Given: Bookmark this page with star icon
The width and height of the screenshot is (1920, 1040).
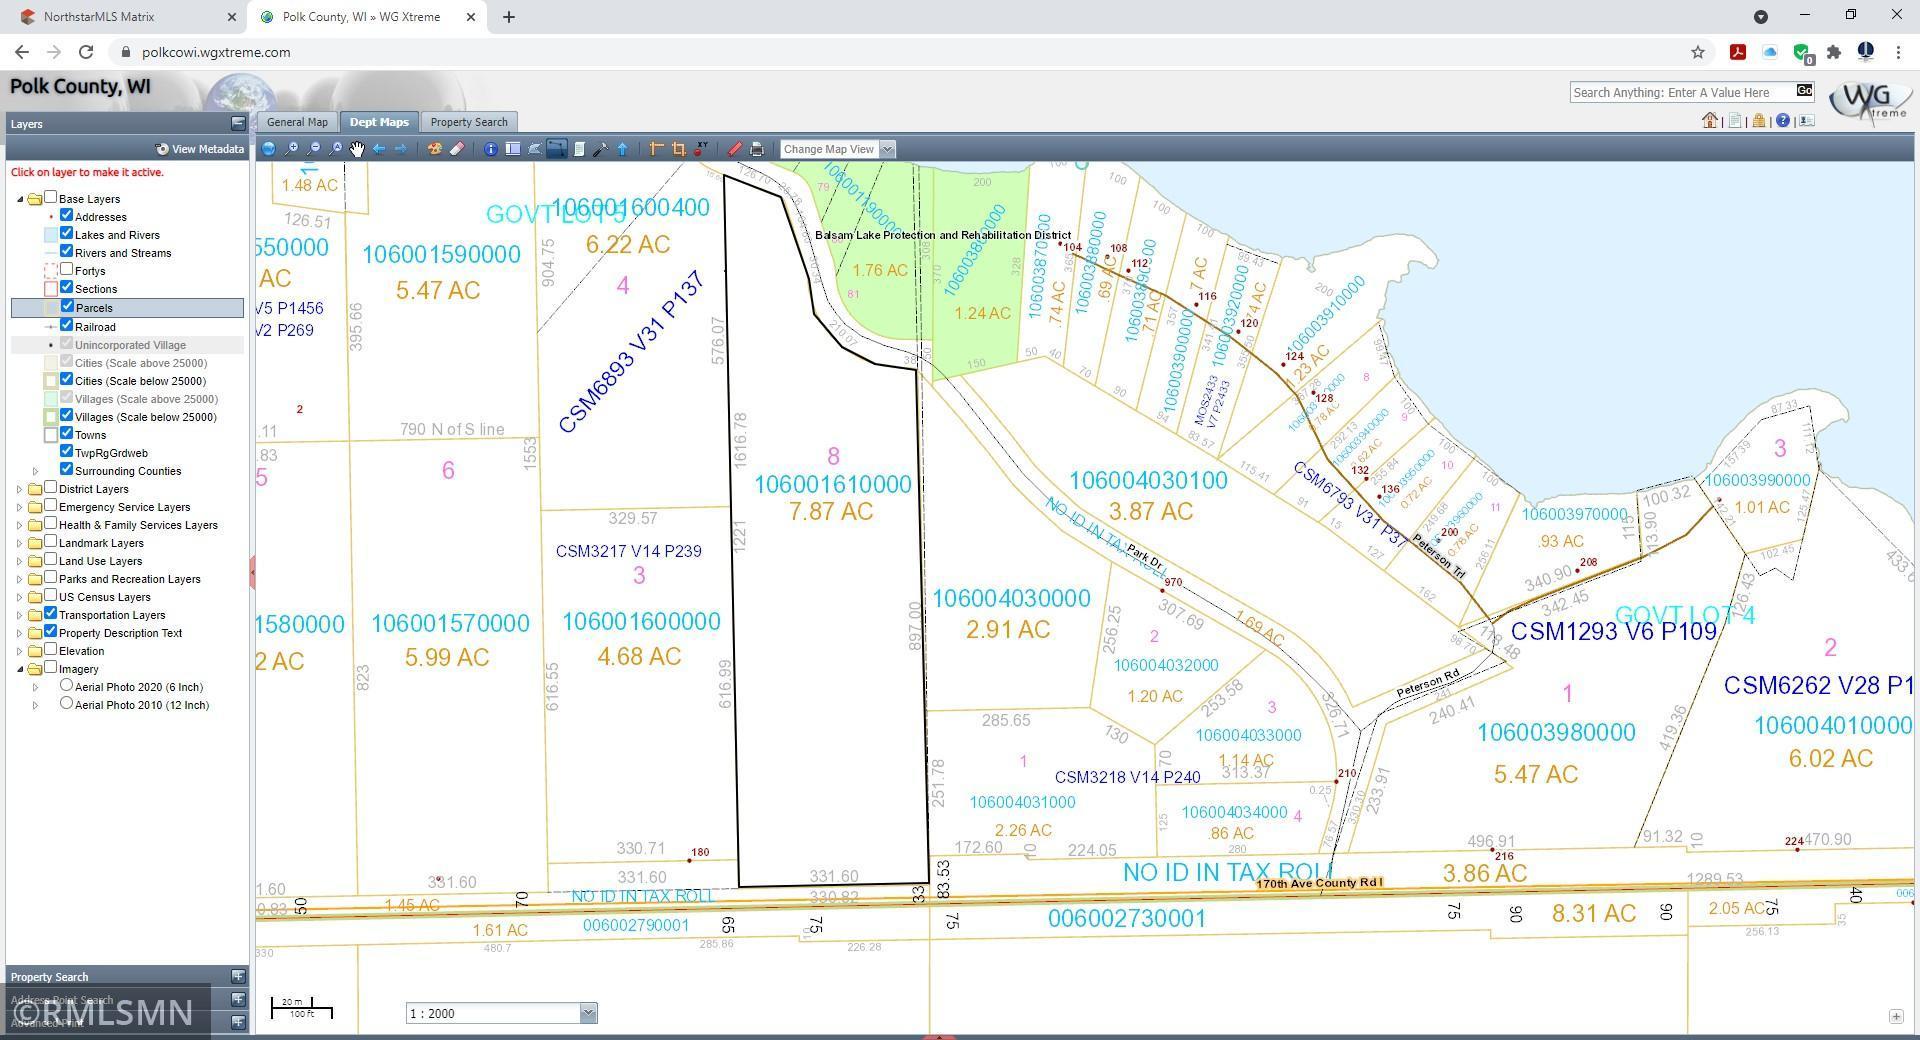Looking at the screenshot, I should point(1697,52).
